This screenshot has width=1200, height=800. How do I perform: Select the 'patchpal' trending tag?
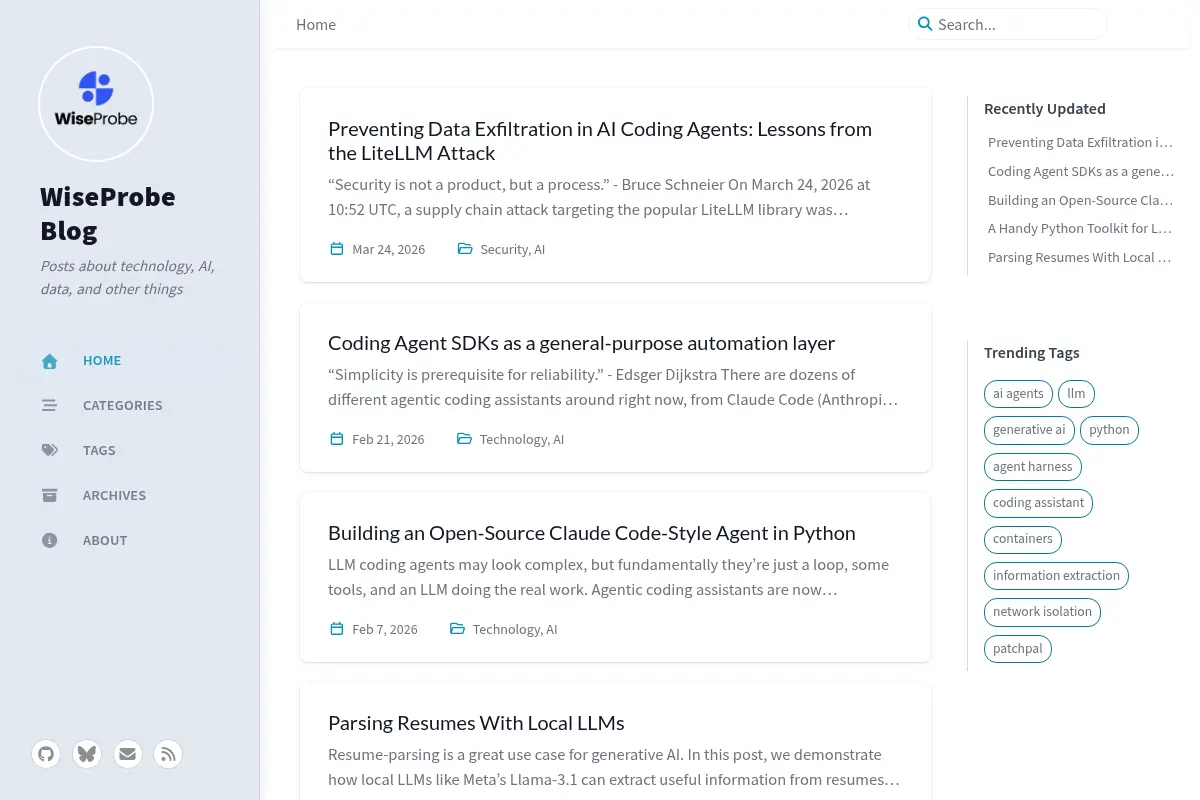[1018, 649]
